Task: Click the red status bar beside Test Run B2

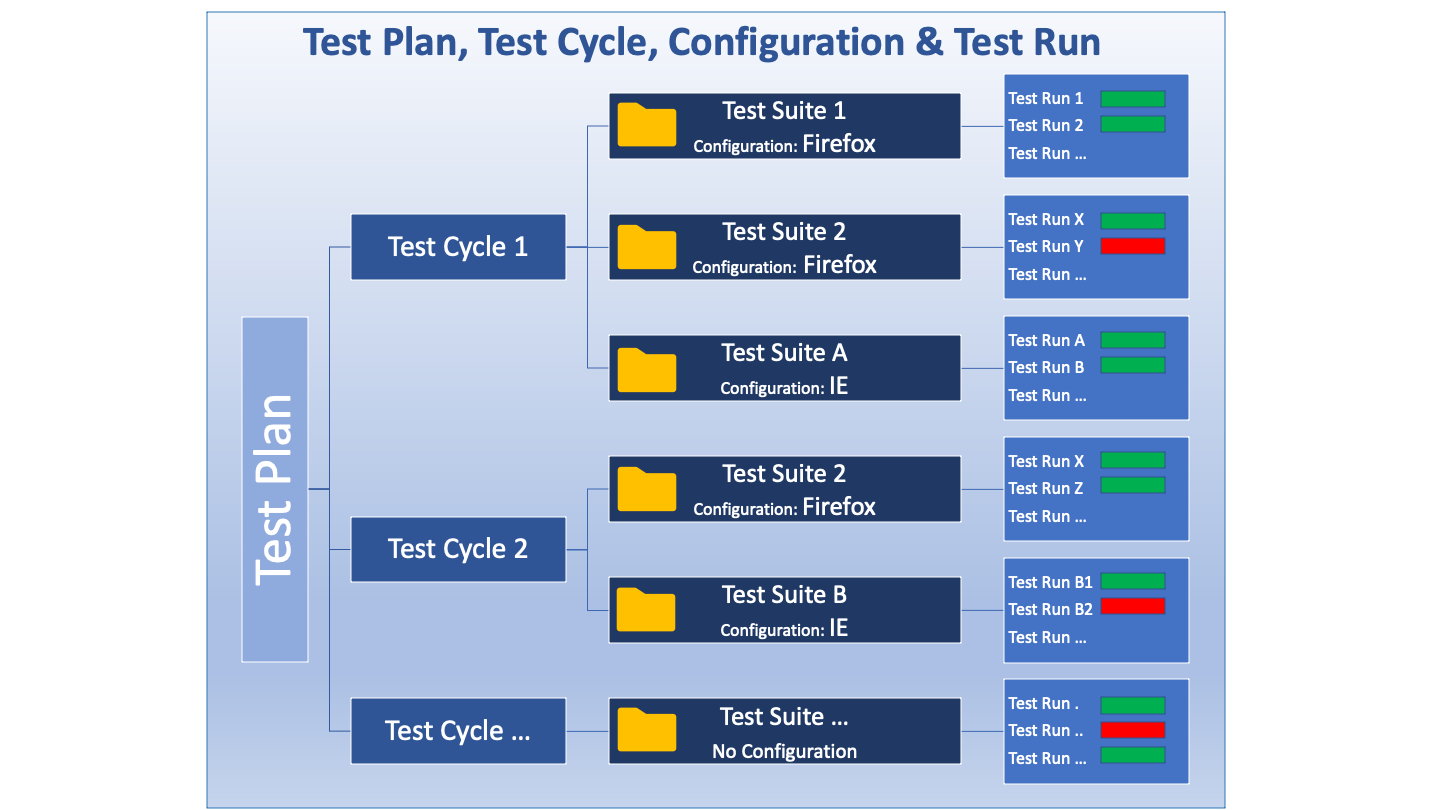Action: click(x=1133, y=606)
